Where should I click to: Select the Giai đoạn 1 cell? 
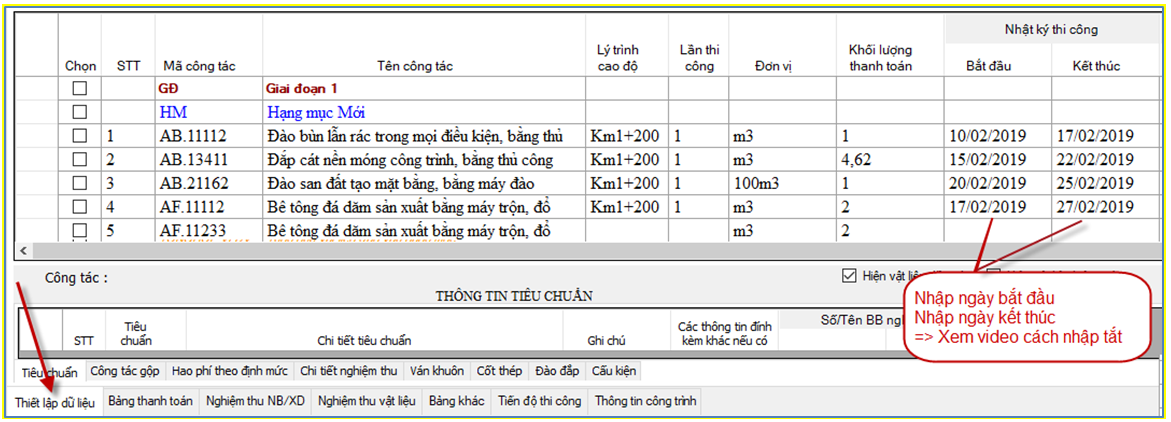pos(424,88)
